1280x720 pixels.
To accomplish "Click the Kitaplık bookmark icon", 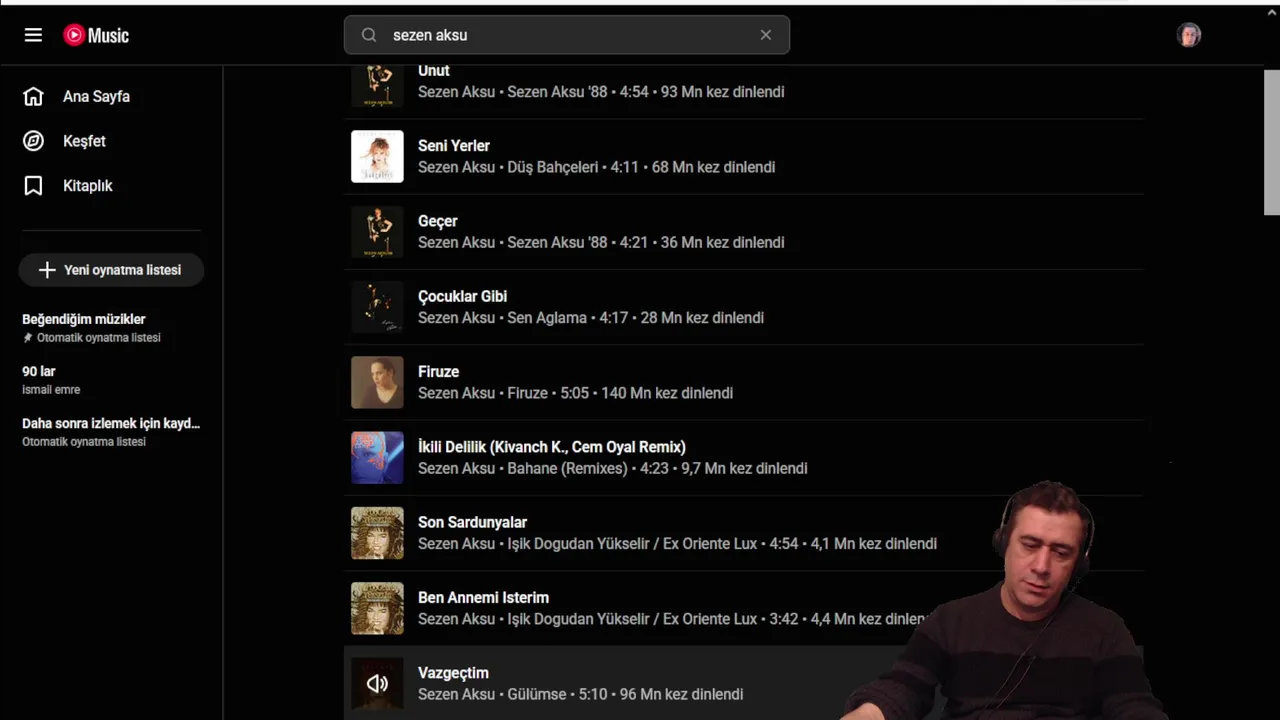I will click(x=33, y=186).
